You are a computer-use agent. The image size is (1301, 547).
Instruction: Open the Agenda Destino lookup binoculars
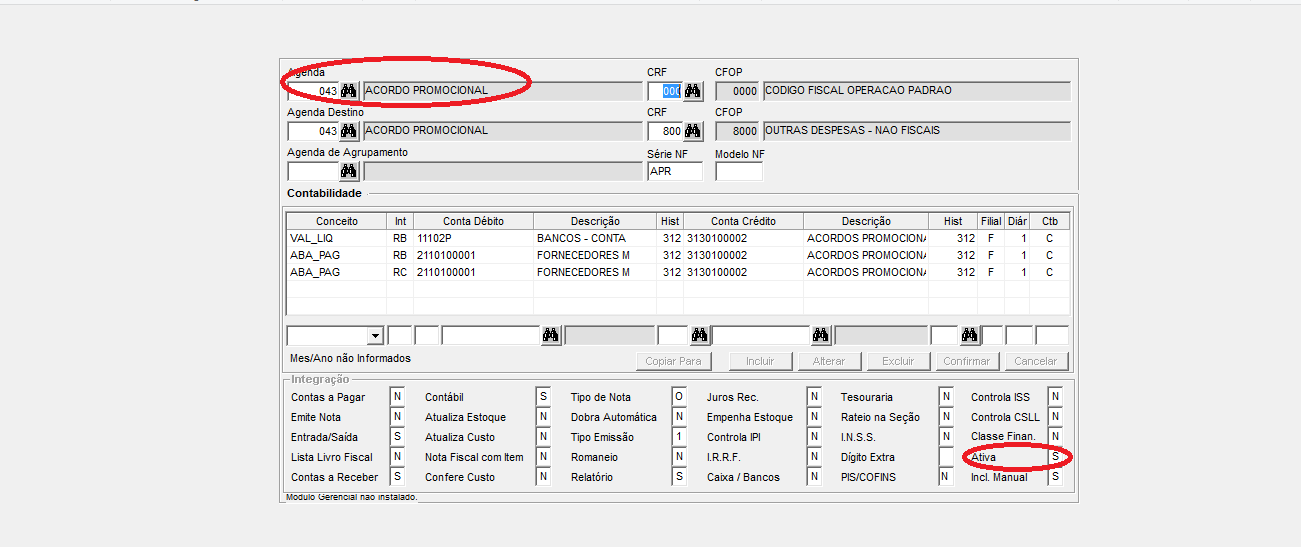pyautogui.click(x=349, y=131)
